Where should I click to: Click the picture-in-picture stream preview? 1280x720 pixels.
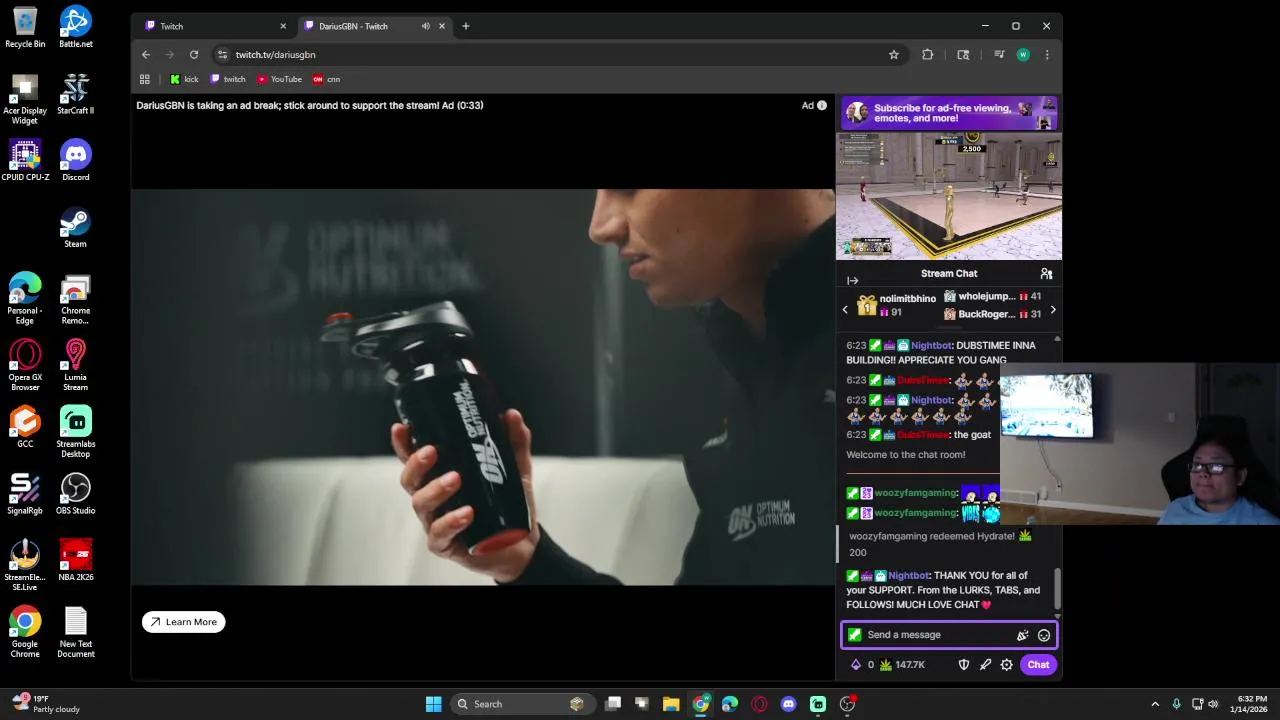949,196
